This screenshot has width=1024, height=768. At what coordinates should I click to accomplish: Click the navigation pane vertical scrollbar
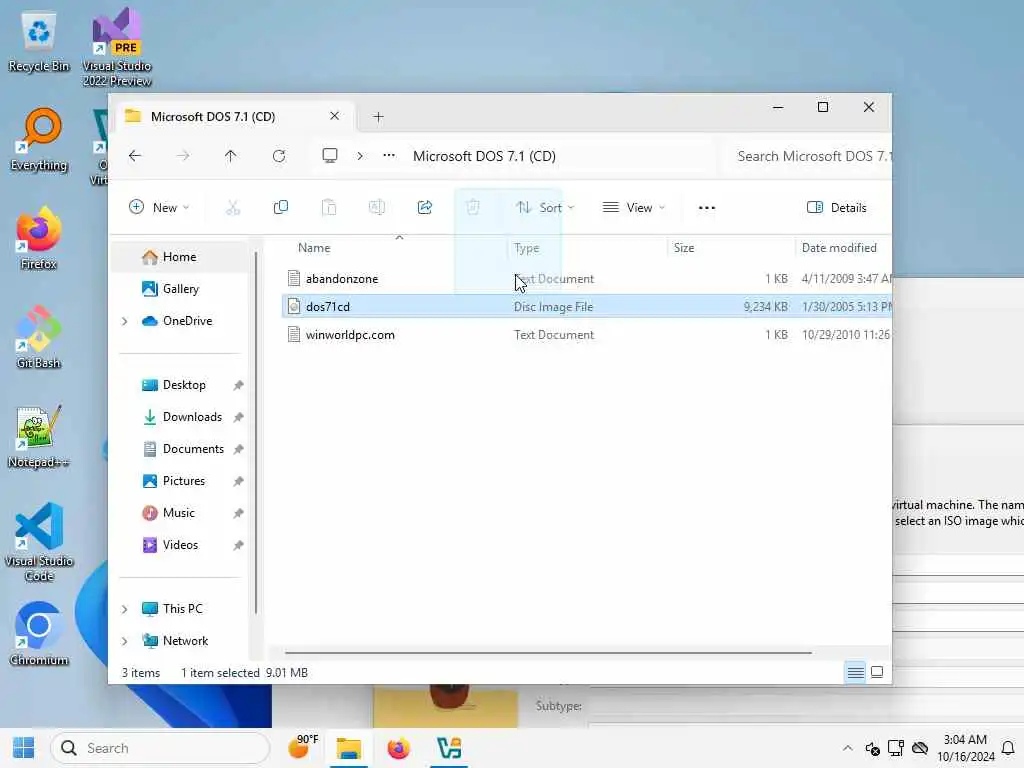pyautogui.click(x=256, y=432)
